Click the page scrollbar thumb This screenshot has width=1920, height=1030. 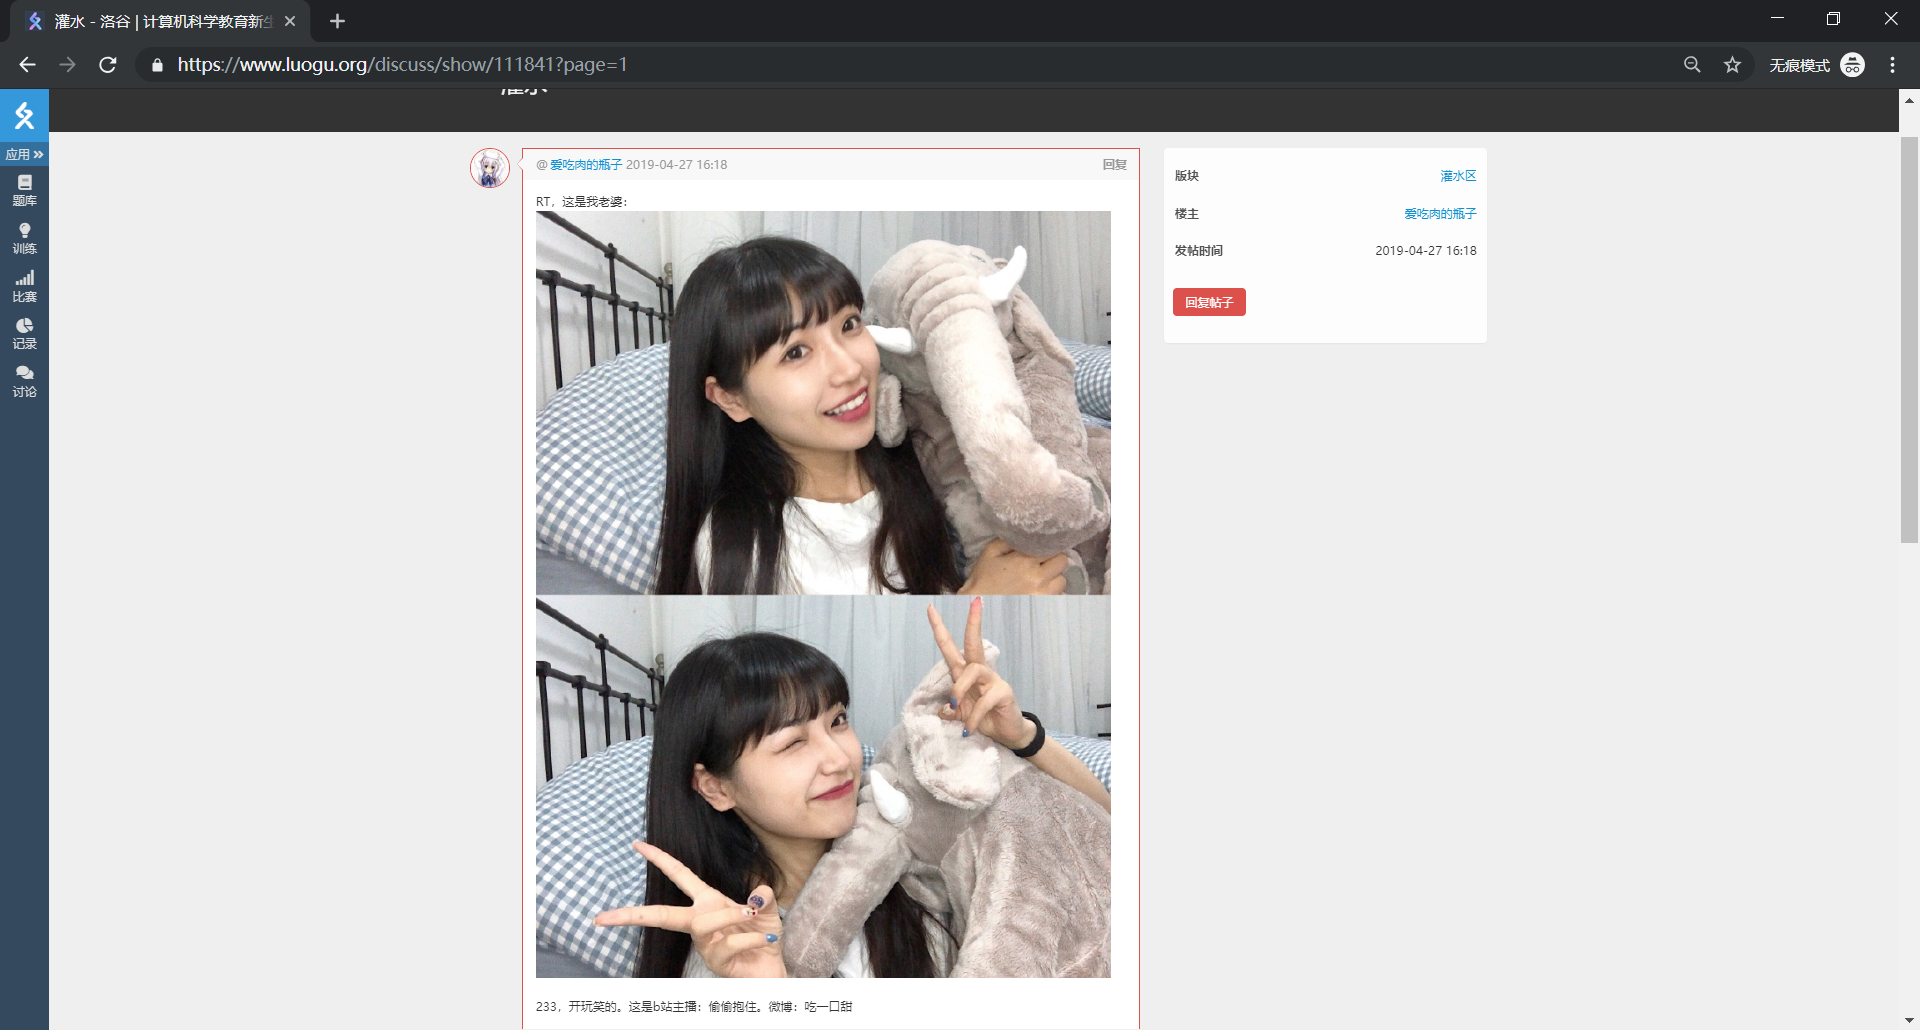coord(1909,340)
